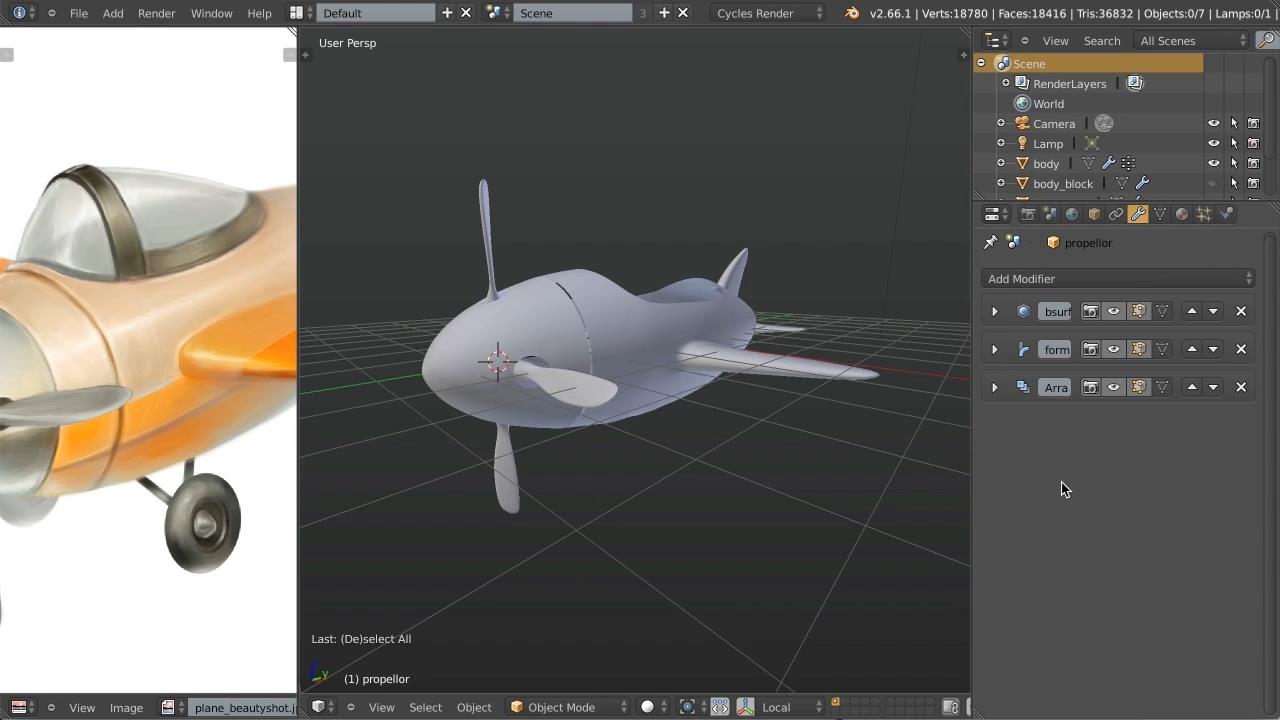Screen dimensions: 1280x720
Task: Open the Select menu in 3D view header
Action: pyautogui.click(x=425, y=707)
